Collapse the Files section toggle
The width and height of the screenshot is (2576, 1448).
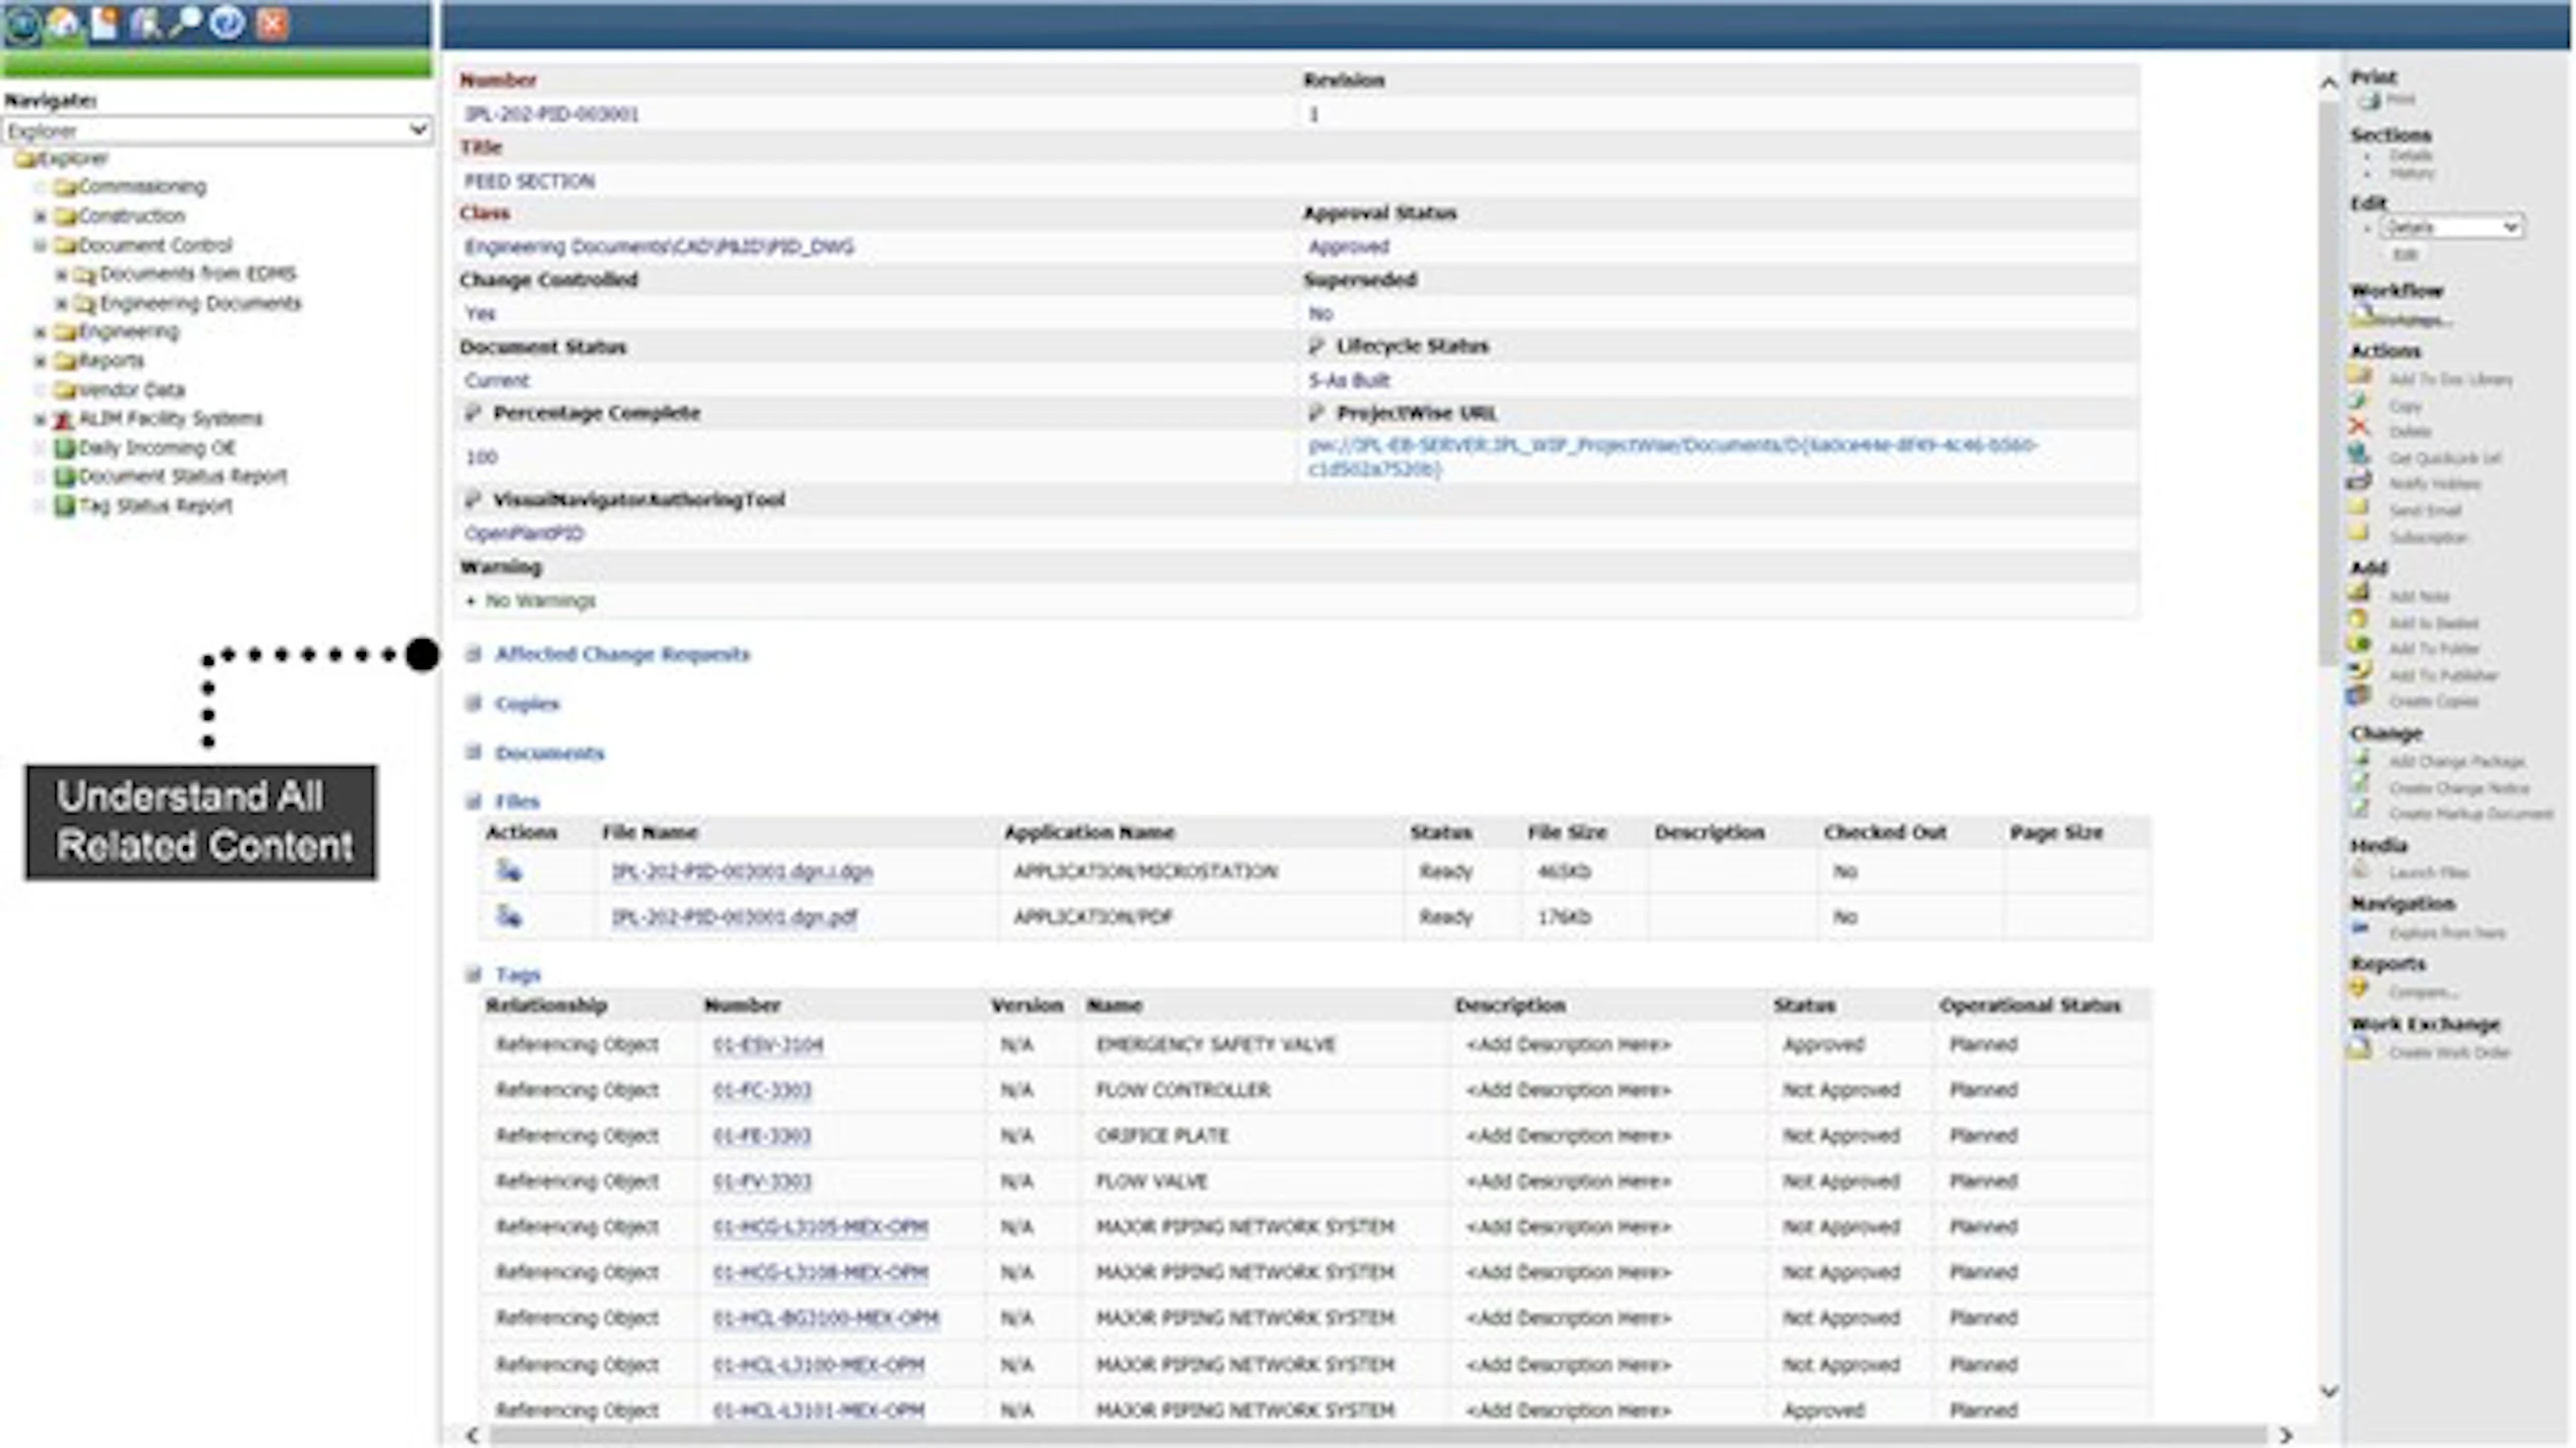pos(474,801)
